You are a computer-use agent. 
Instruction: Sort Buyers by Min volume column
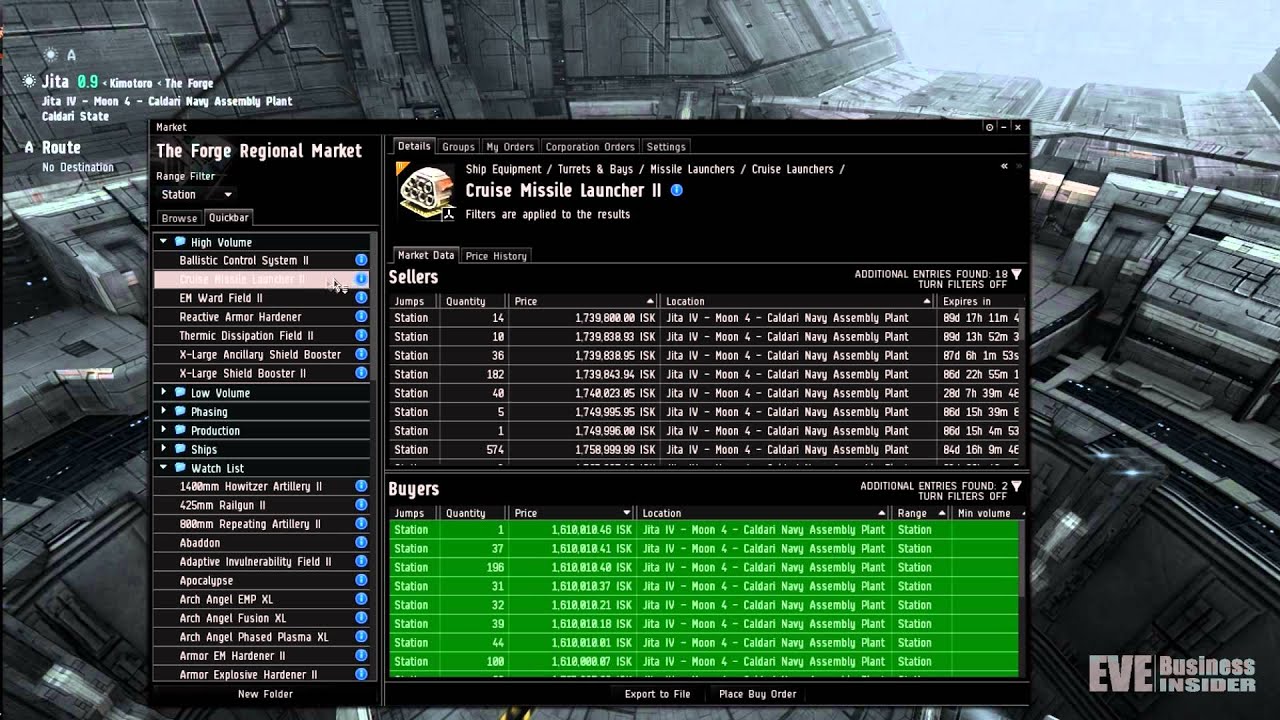(x=988, y=513)
